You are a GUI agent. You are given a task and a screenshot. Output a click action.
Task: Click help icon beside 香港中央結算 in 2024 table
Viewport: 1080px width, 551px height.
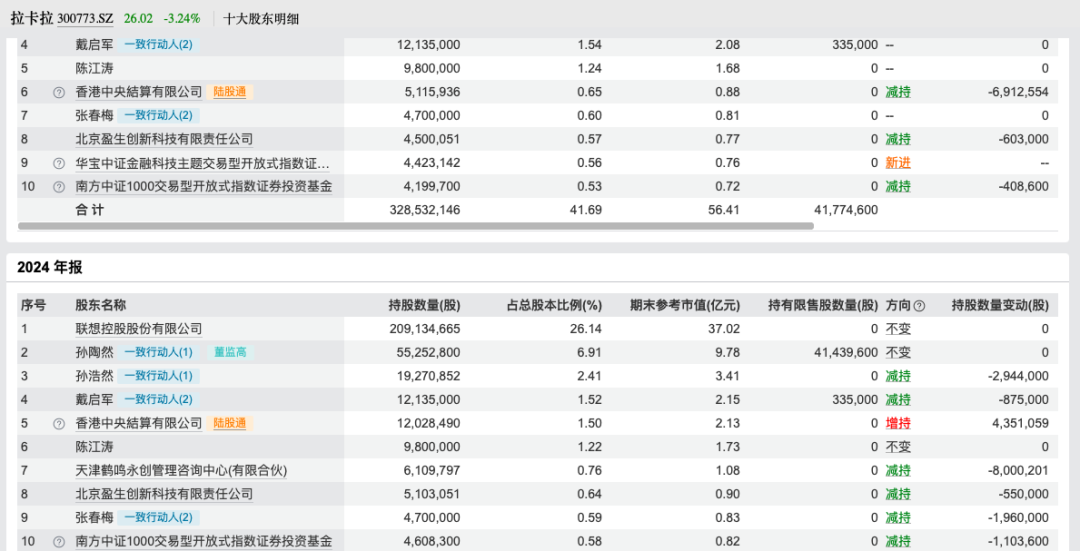pyautogui.click(x=59, y=424)
